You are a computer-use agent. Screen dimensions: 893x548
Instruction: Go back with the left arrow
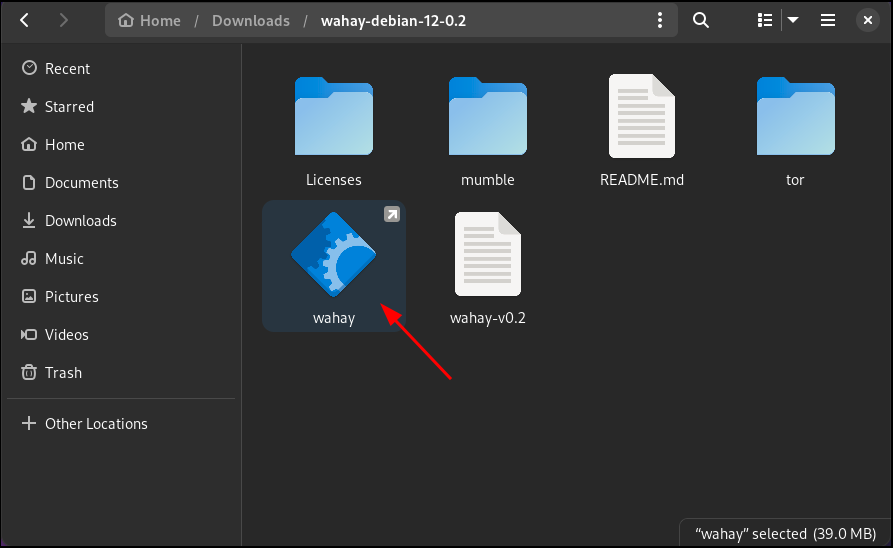[25, 20]
